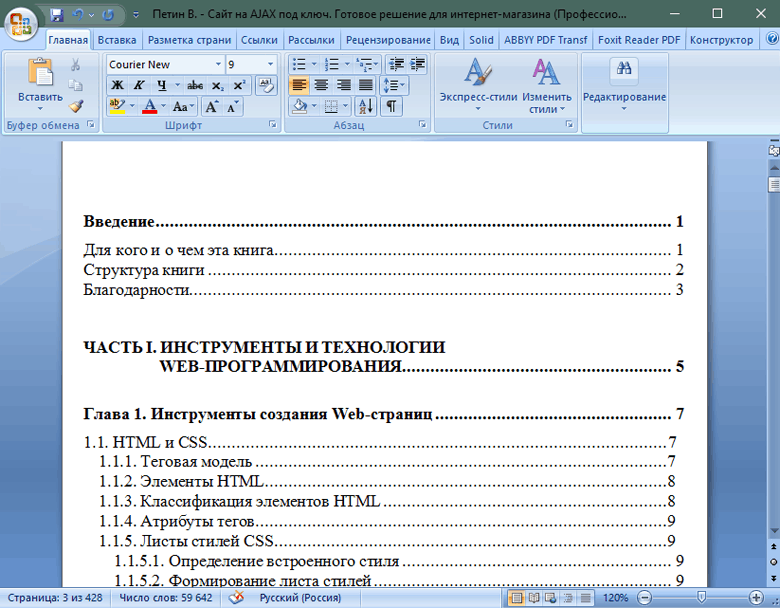
Task: Switch to Print Layout view
Action: tap(517, 597)
